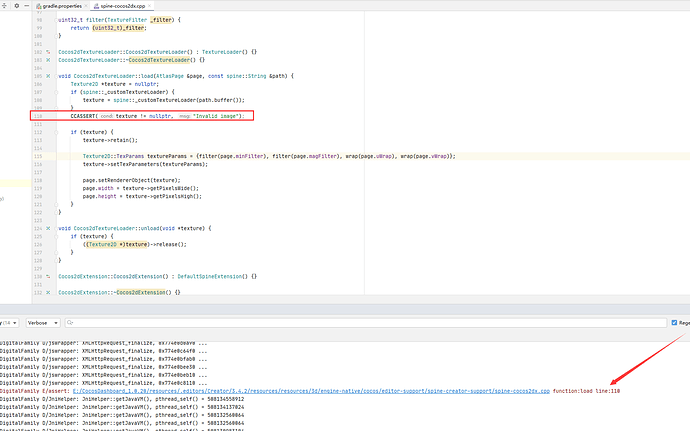This screenshot has width=690, height=431.
Task: Click Texture2D::TexParams on line 115
Action: tap(113, 156)
